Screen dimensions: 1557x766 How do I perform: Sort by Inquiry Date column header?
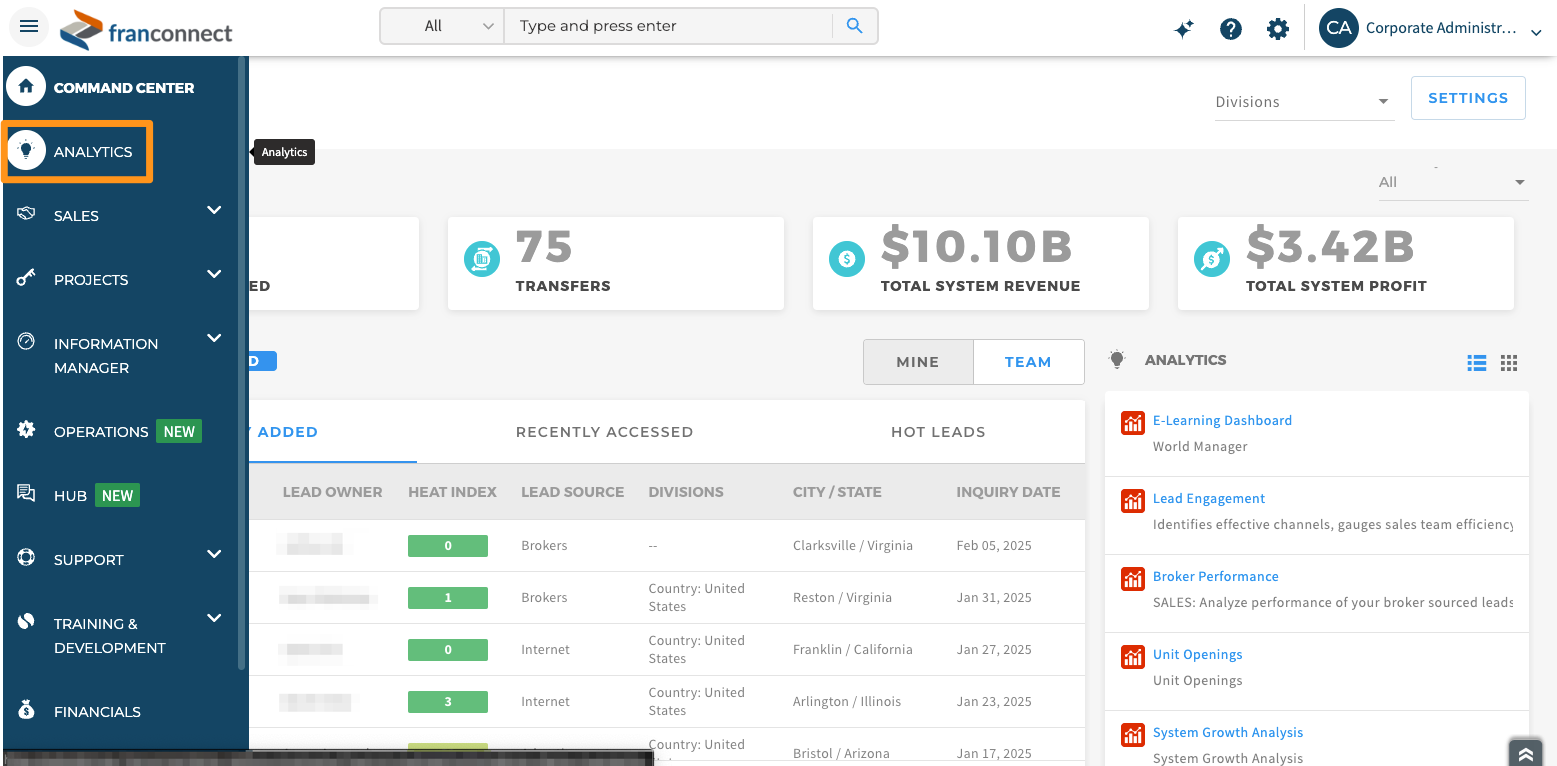1008,492
